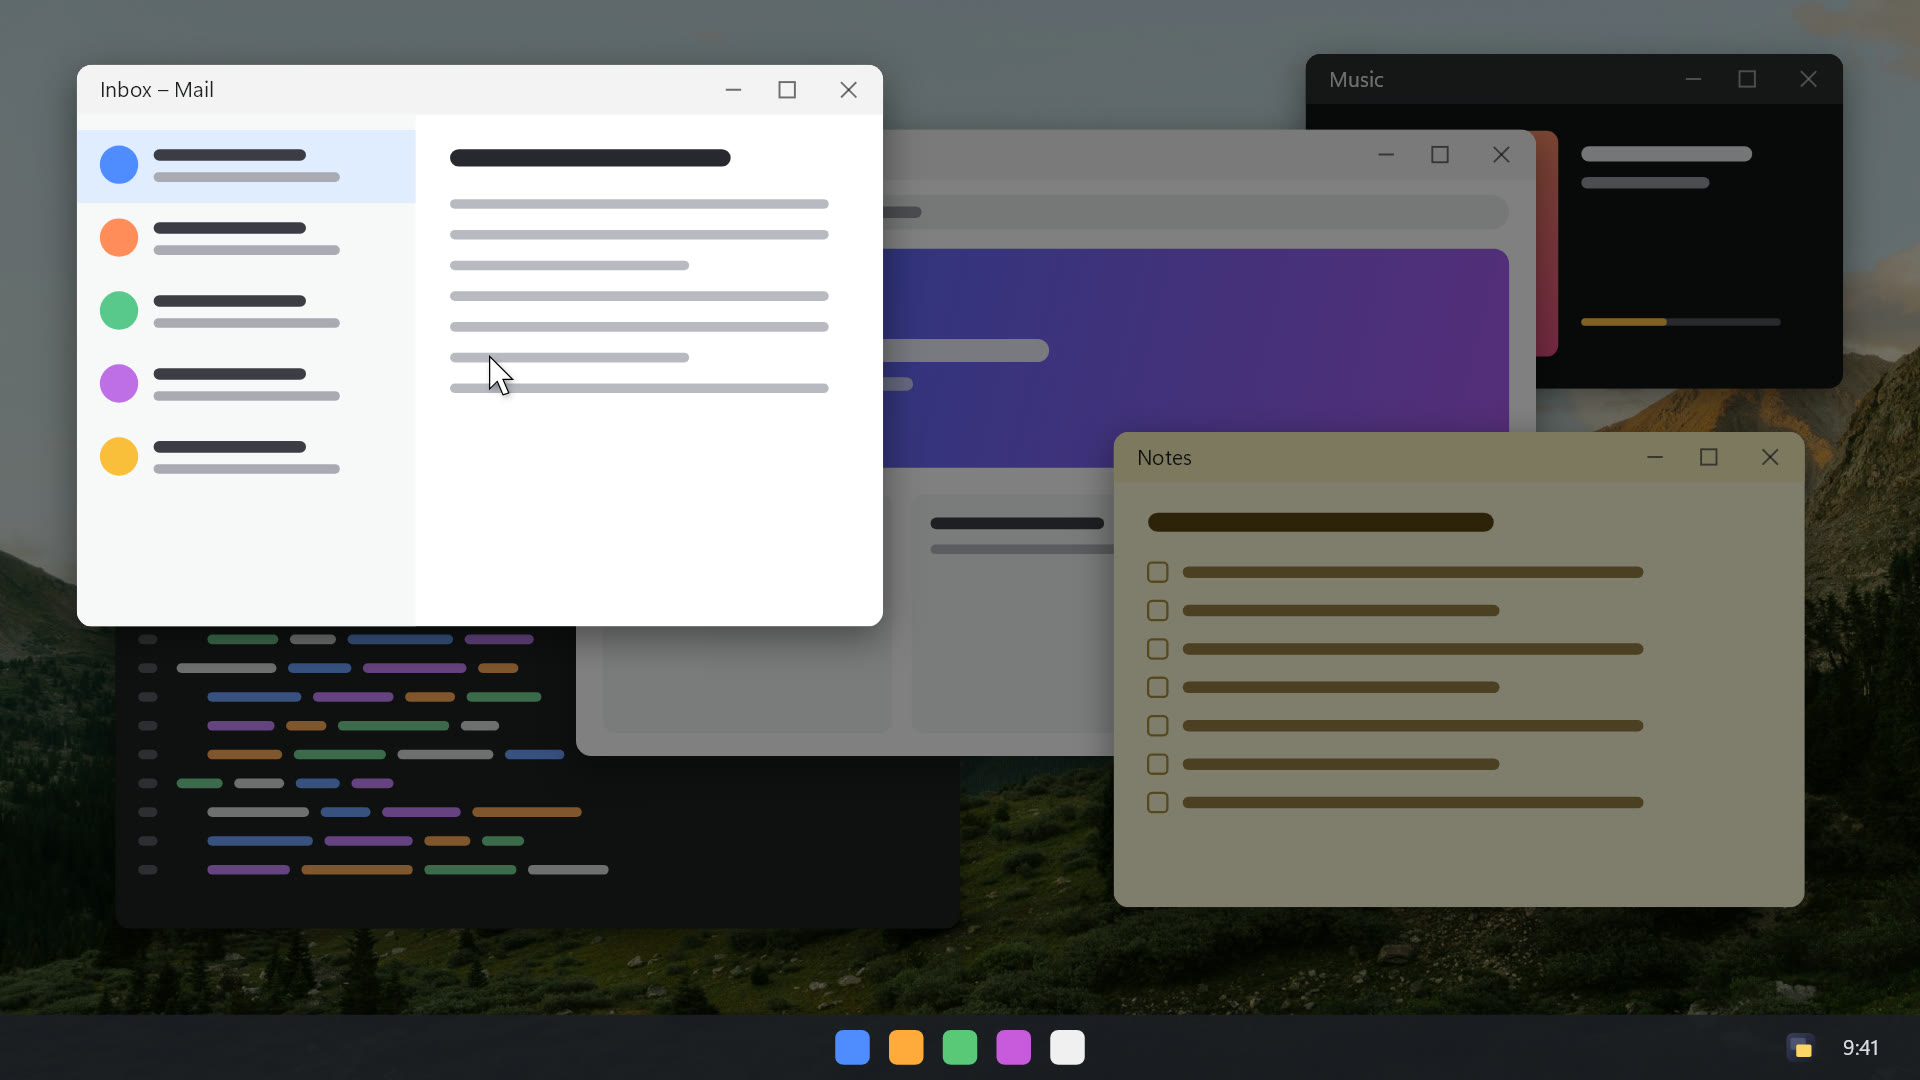The width and height of the screenshot is (1920, 1080).
Task: Select the mail with the yellow avatar
Action: tap(247, 458)
